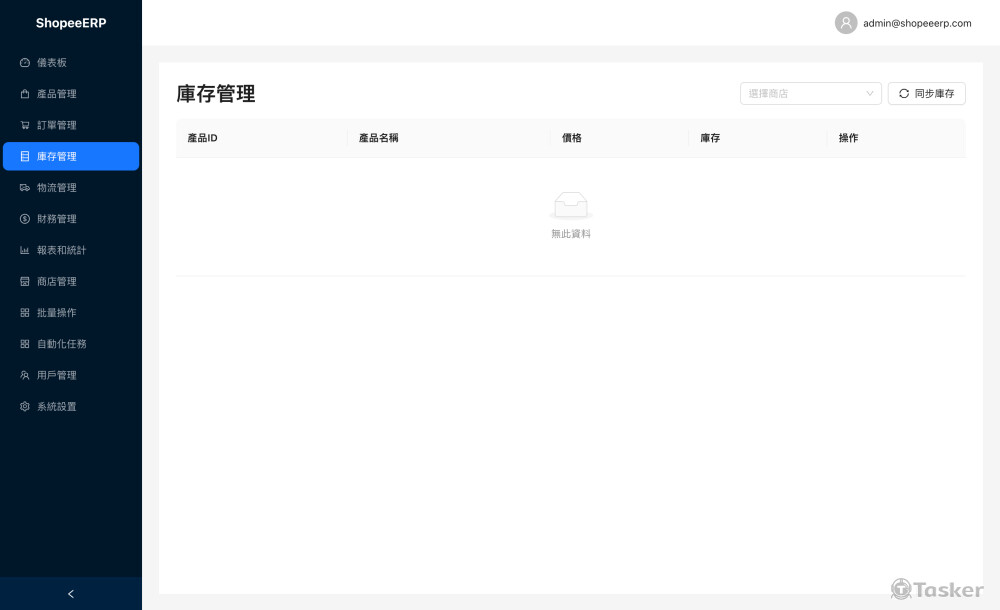Click the inventory list icon beside 庫存管理

tap(25, 156)
